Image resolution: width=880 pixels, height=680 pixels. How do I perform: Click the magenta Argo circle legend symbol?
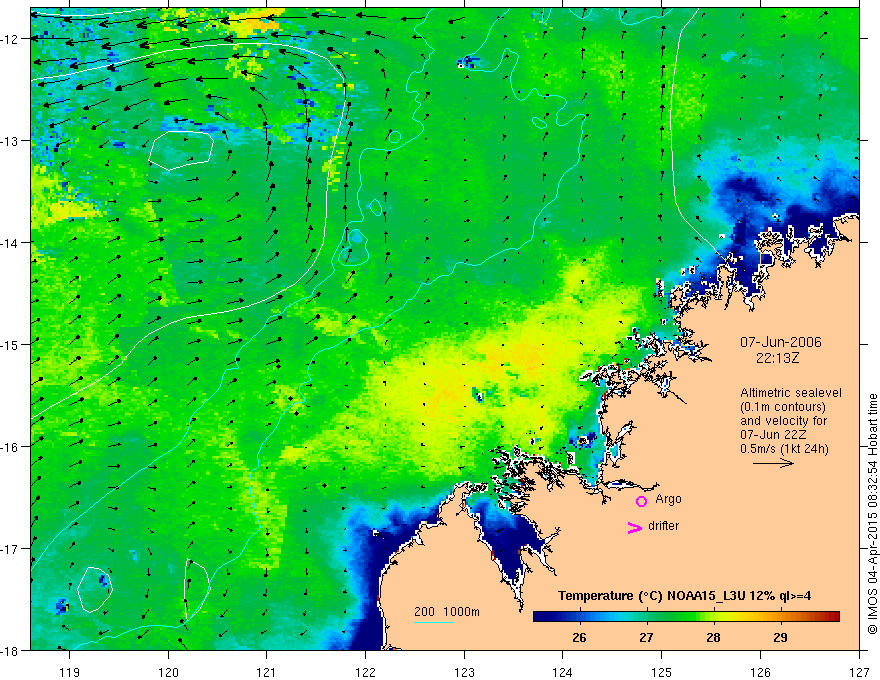tap(641, 501)
